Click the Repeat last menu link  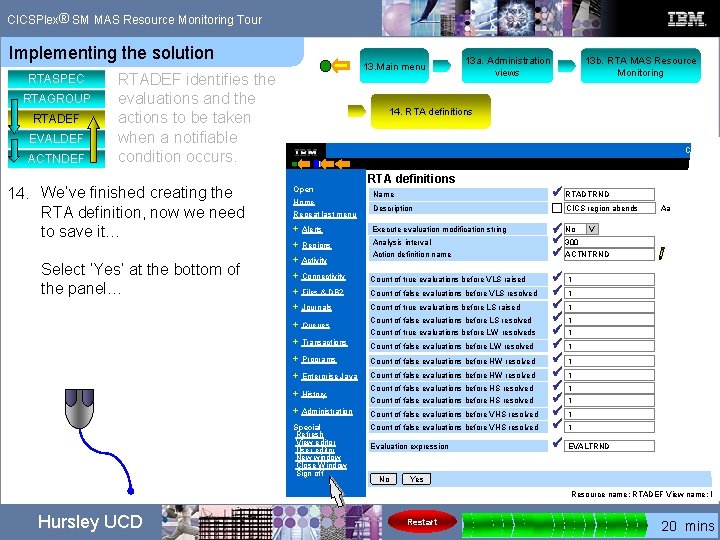tap(325, 214)
